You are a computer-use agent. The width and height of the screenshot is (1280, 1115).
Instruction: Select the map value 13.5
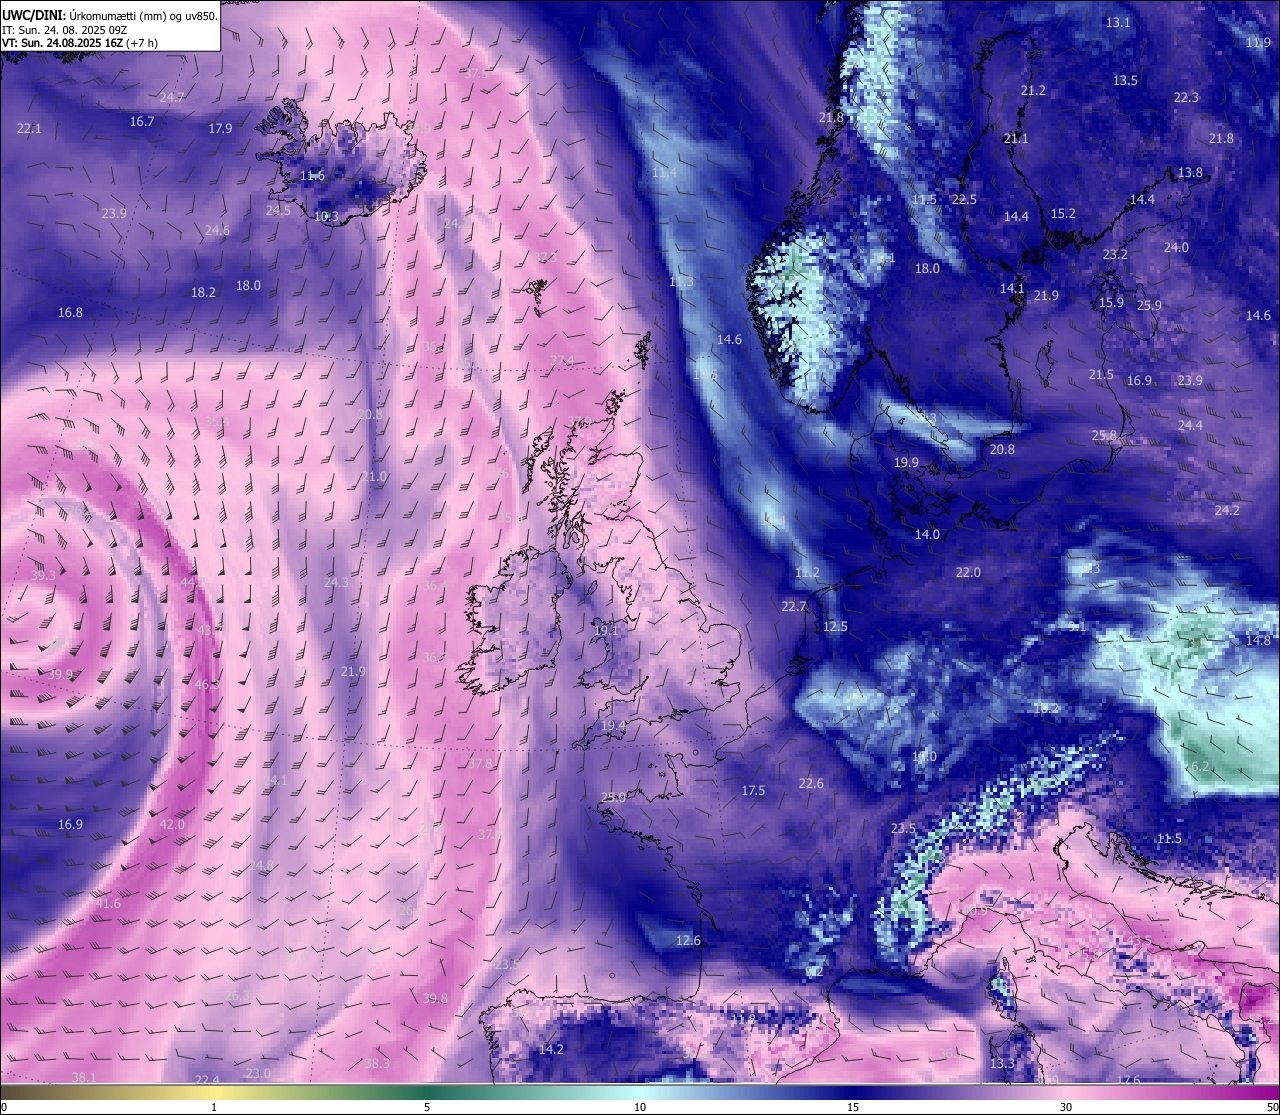pyautogui.click(x=1125, y=80)
